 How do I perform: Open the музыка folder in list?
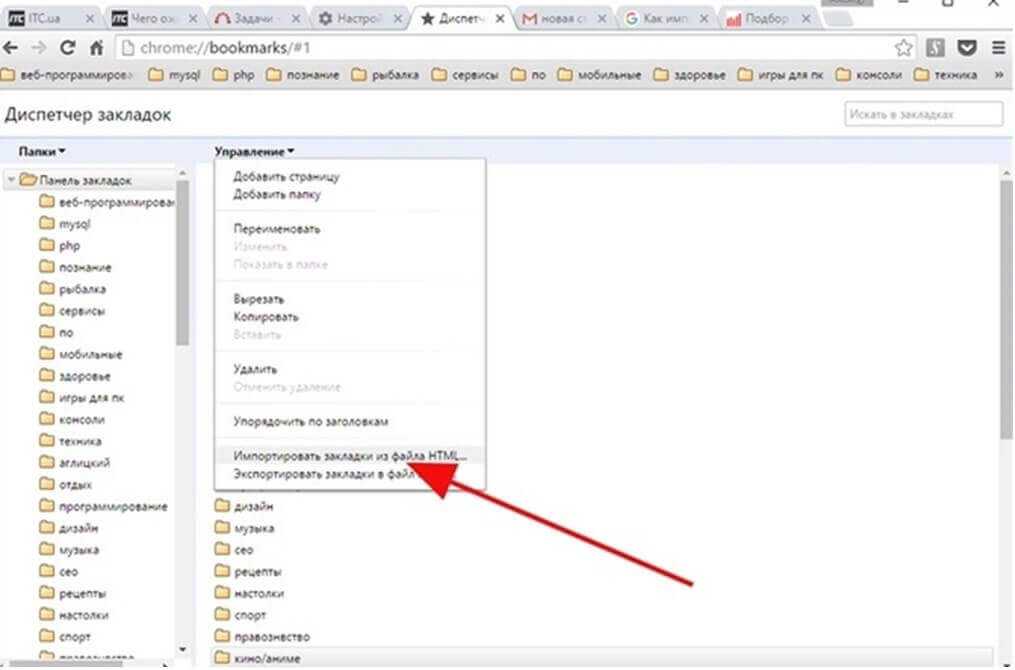245,528
